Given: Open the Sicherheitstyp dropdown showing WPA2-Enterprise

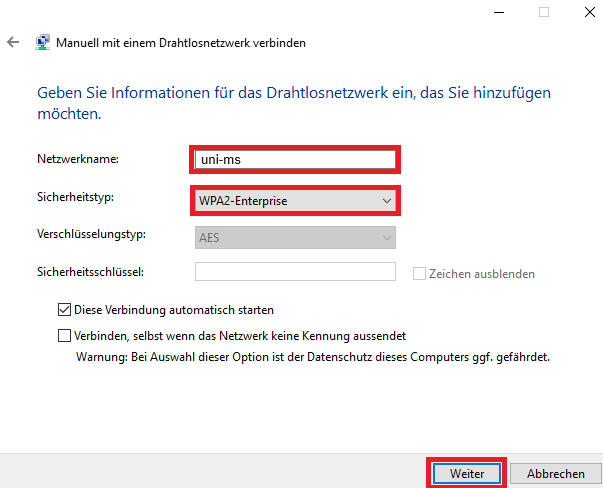Looking at the screenshot, I should click(295, 201).
